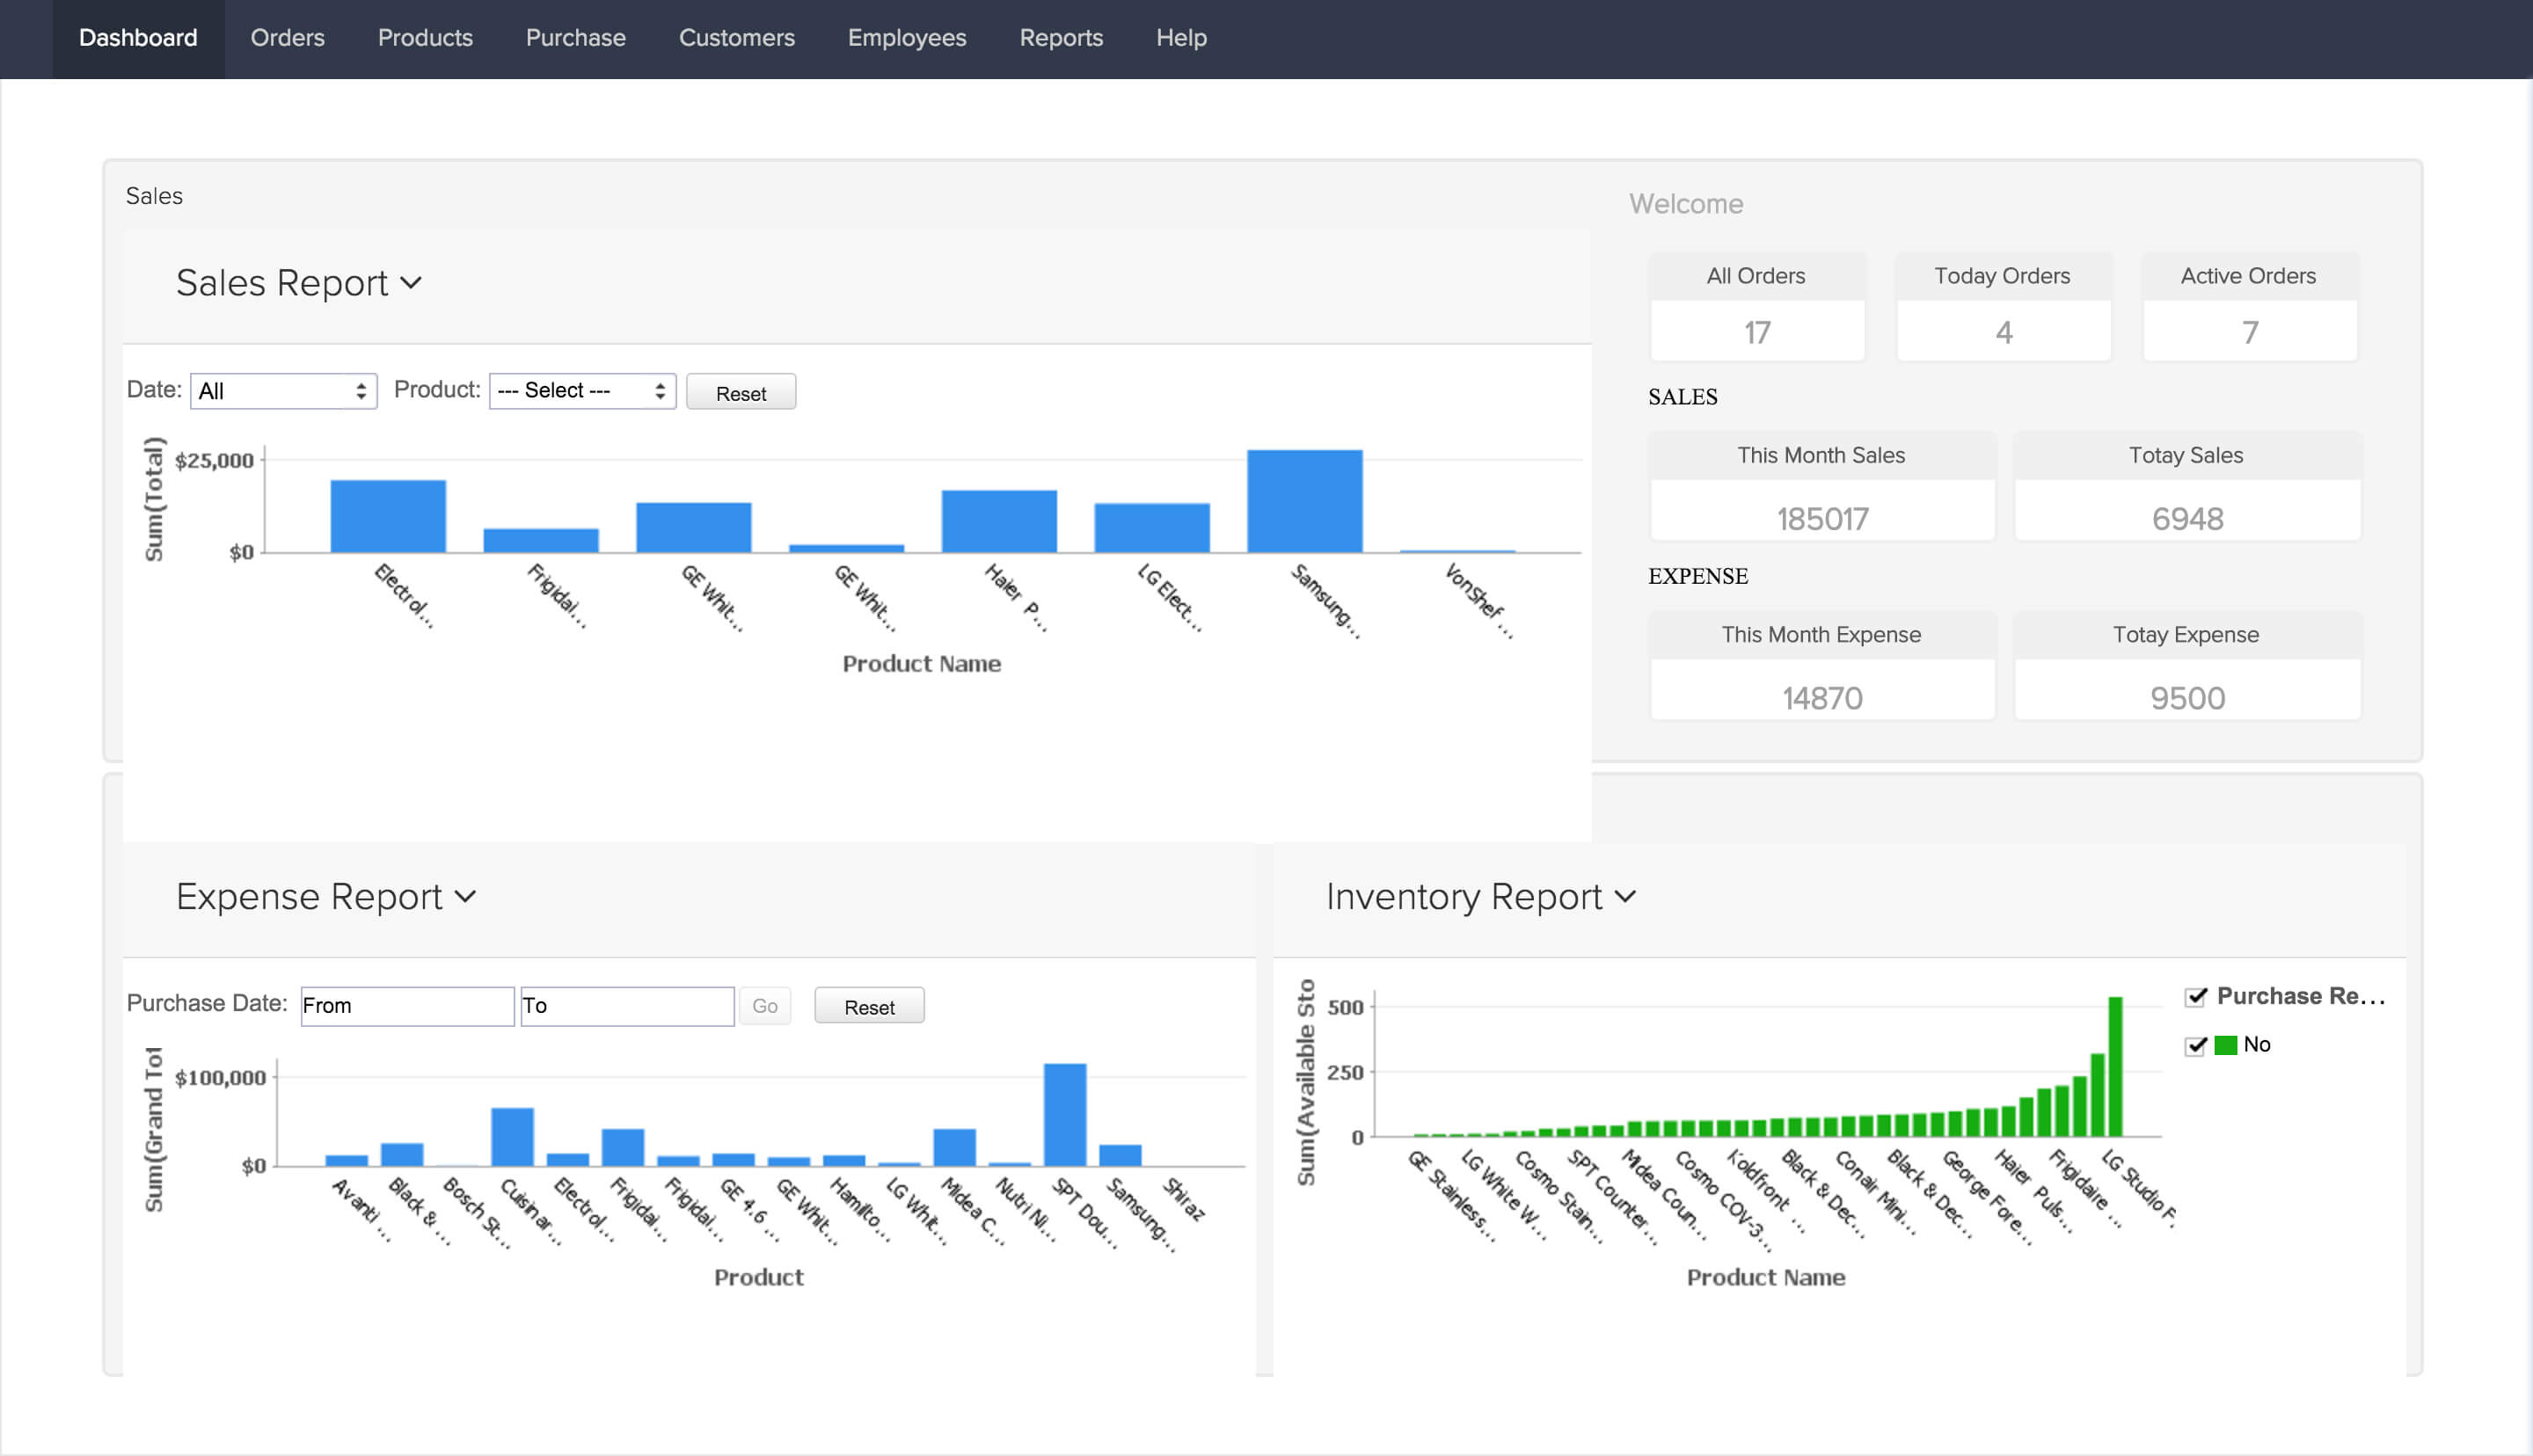Expand the Sales Report chevron
2533x1456 pixels.
411,284
